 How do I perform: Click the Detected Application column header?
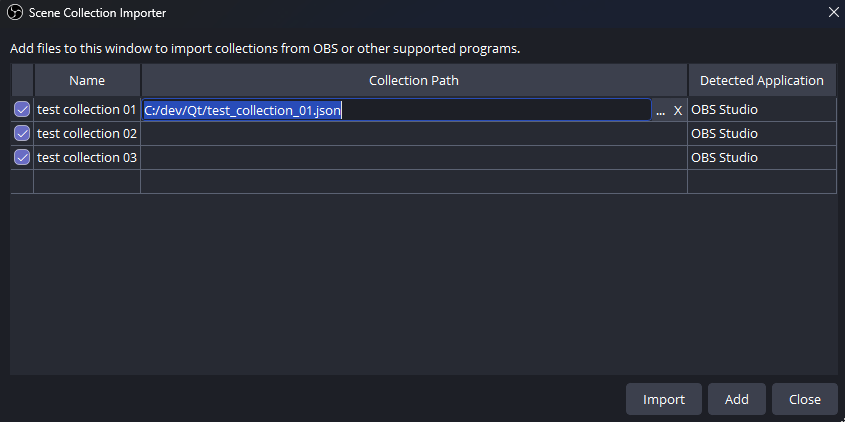coord(761,81)
